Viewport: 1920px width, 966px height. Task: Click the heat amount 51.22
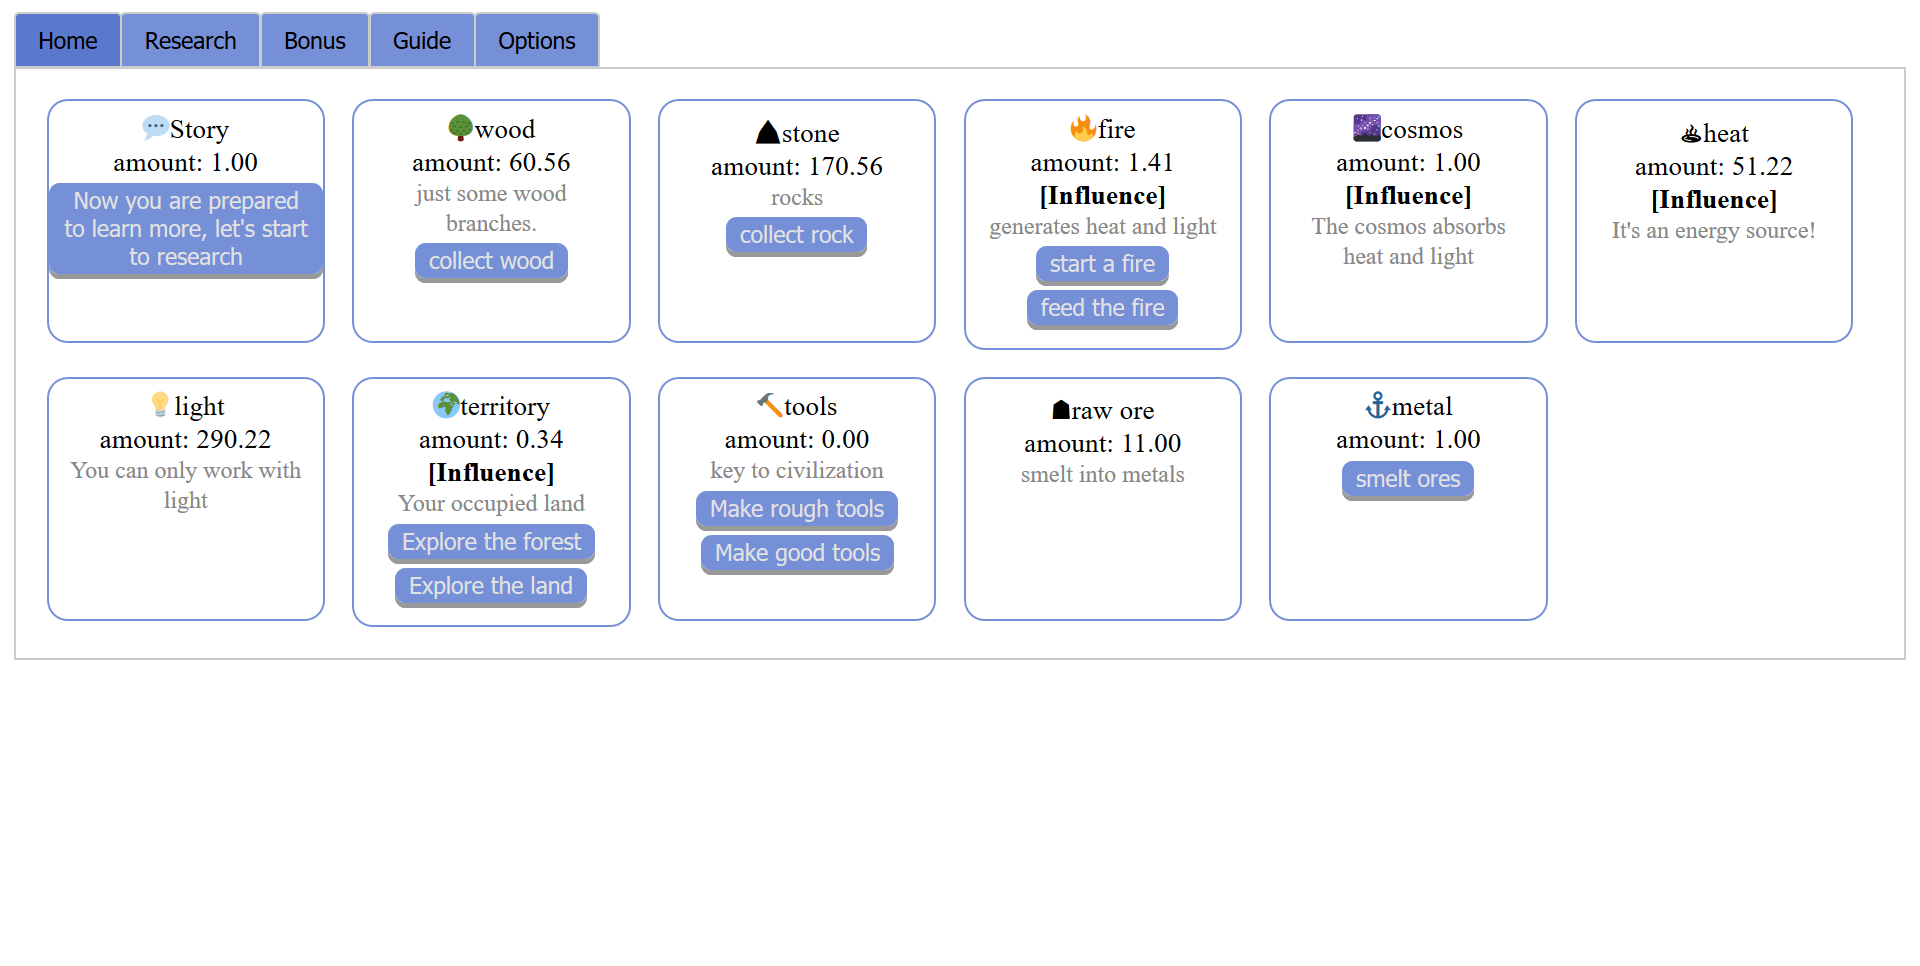(x=1714, y=166)
